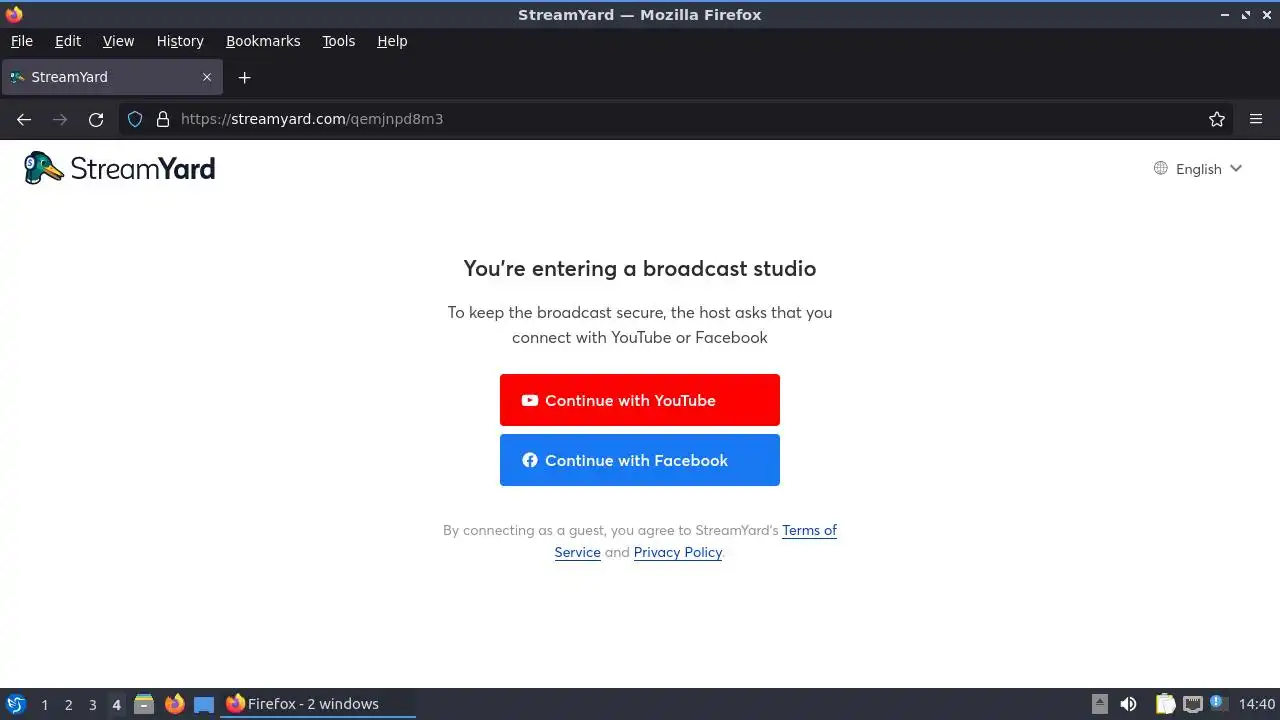Click the tray eject arrow icon
The width and height of the screenshot is (1280, 720).
pos(1100,704)
